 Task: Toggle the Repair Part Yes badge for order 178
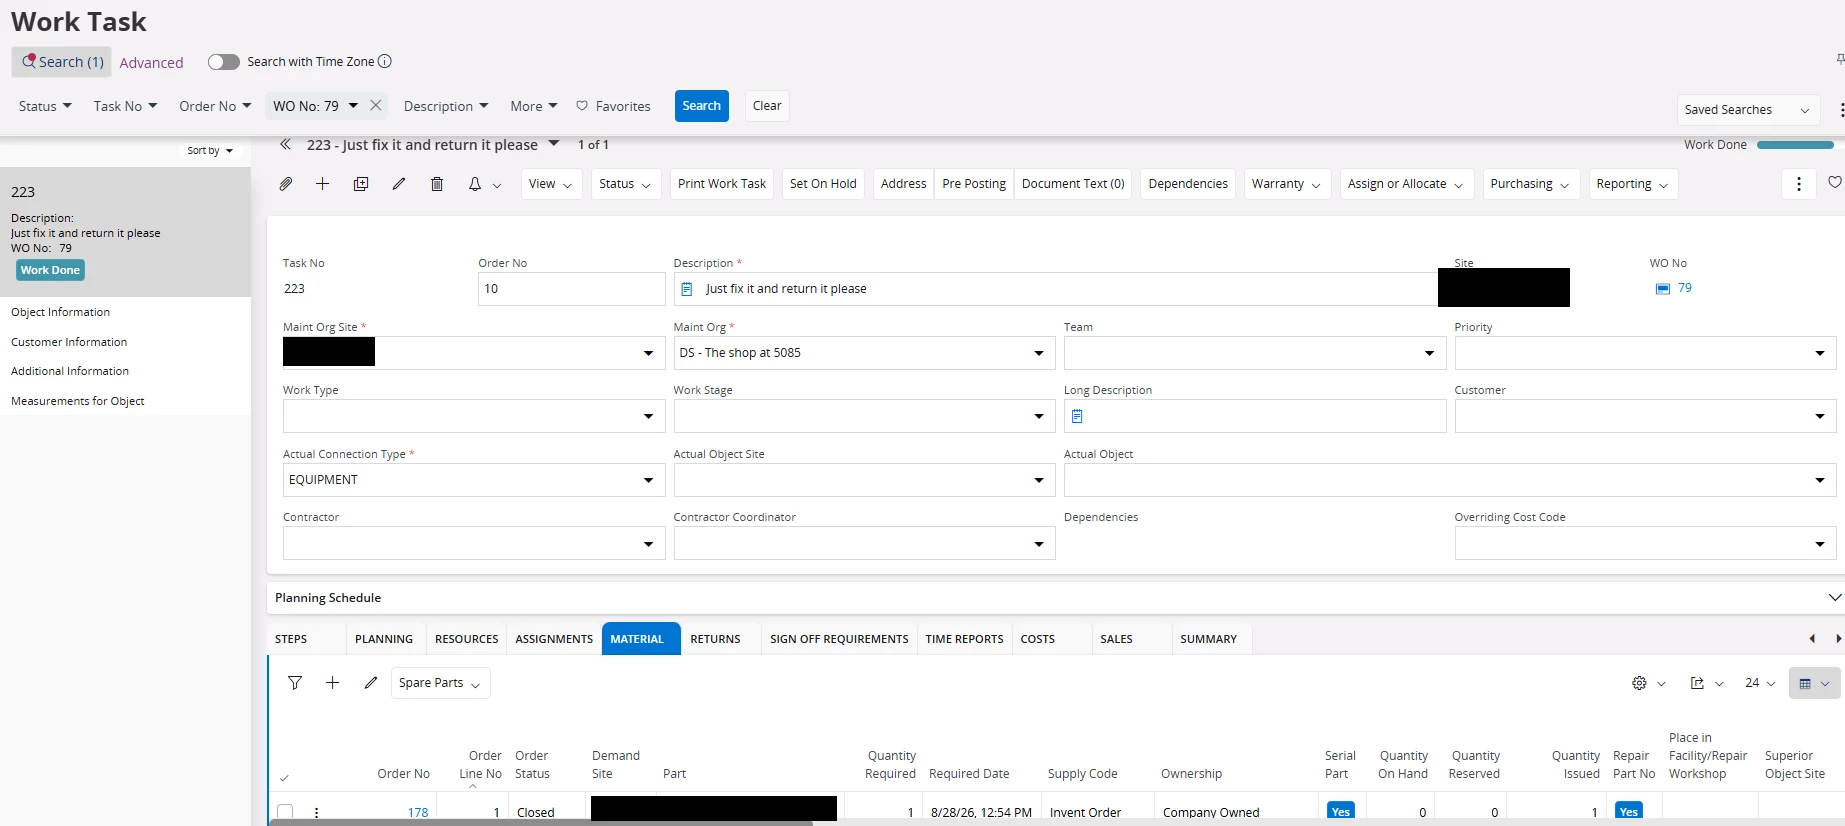point(1629,811)
